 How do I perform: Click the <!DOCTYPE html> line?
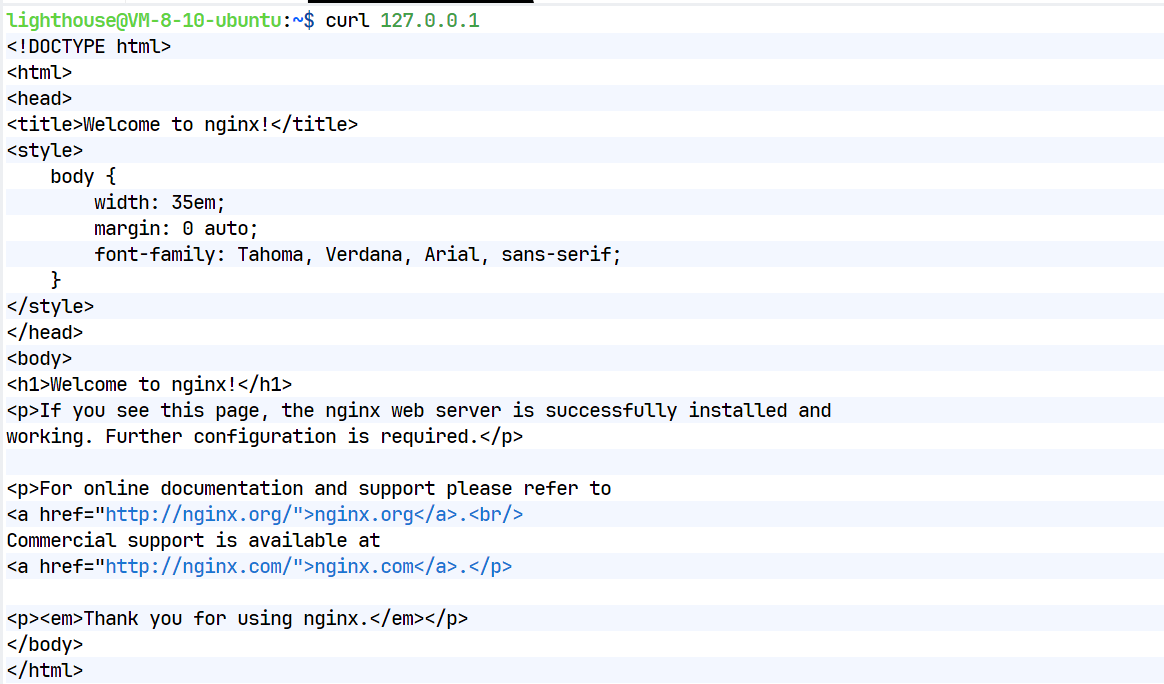coord(89,47)
